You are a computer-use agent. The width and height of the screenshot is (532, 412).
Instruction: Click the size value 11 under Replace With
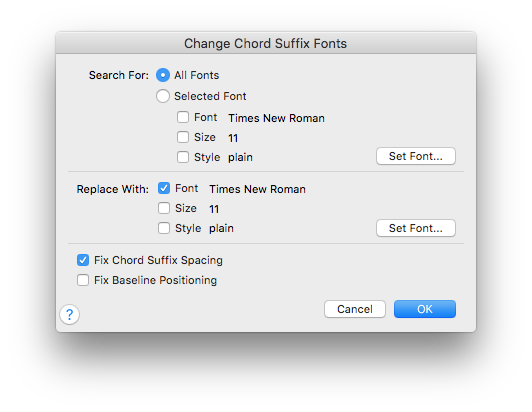tap(214, 209)
